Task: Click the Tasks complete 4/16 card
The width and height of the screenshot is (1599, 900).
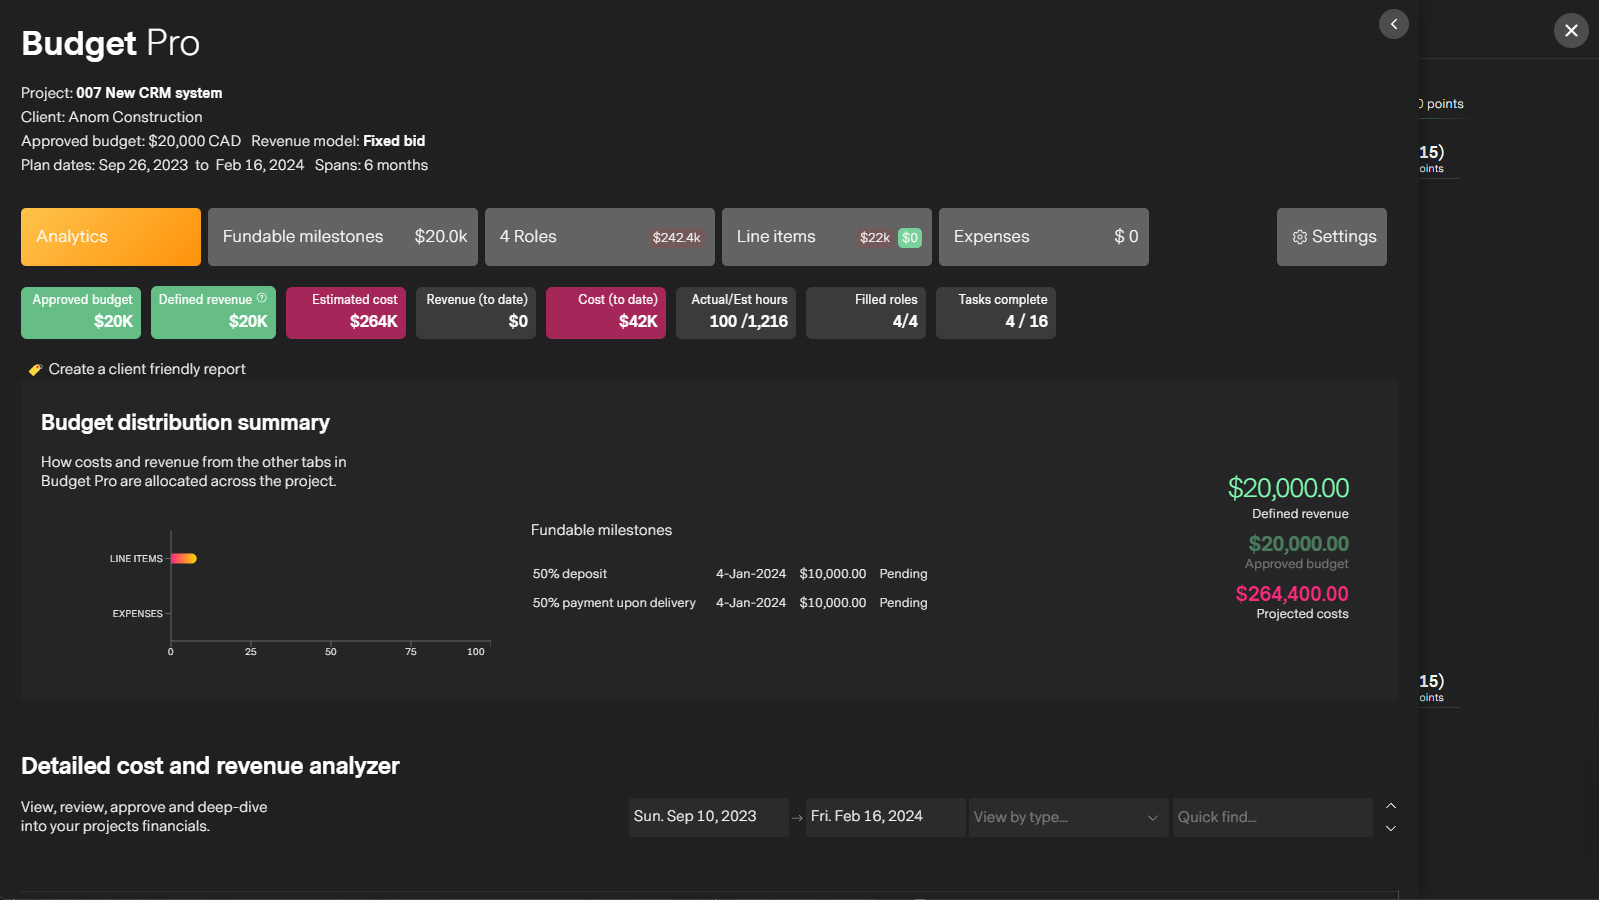Action: click(996, 313)
